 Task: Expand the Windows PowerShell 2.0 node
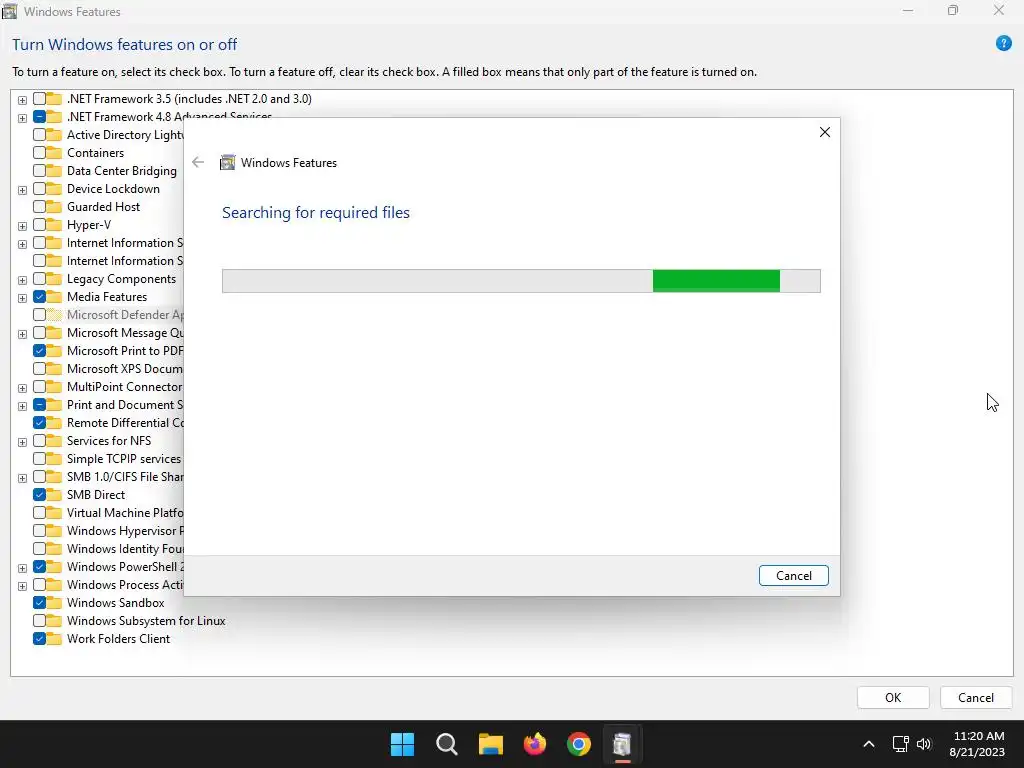22,568
